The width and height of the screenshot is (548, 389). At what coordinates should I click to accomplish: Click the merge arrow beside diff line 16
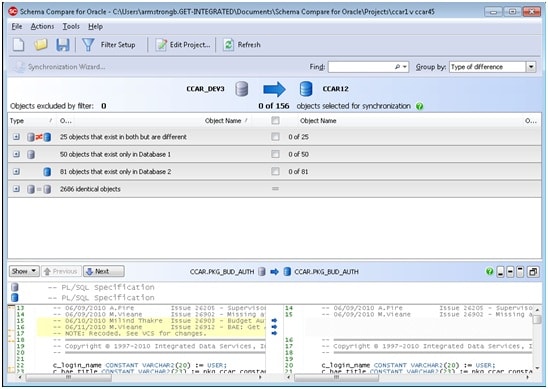[x=274, y=327]
